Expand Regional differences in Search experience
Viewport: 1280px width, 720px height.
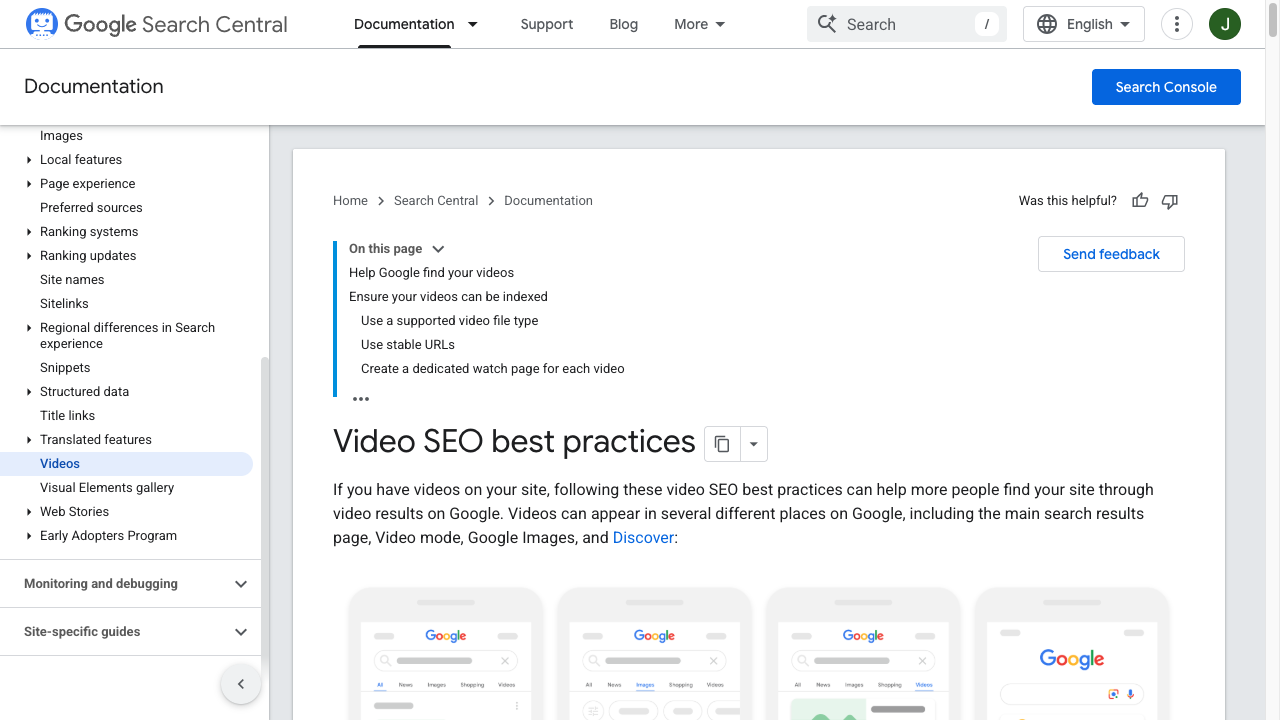29,328
